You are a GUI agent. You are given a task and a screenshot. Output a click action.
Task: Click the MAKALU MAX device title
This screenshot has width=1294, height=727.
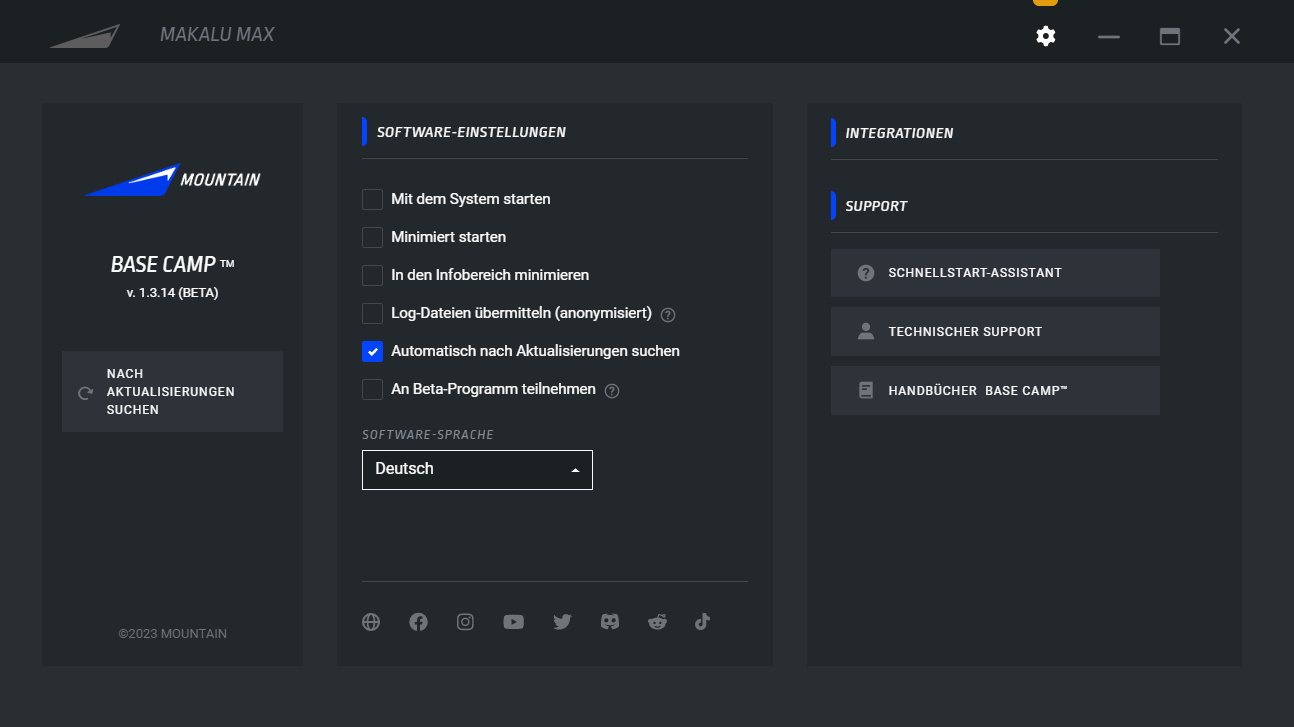coord(217,35)
